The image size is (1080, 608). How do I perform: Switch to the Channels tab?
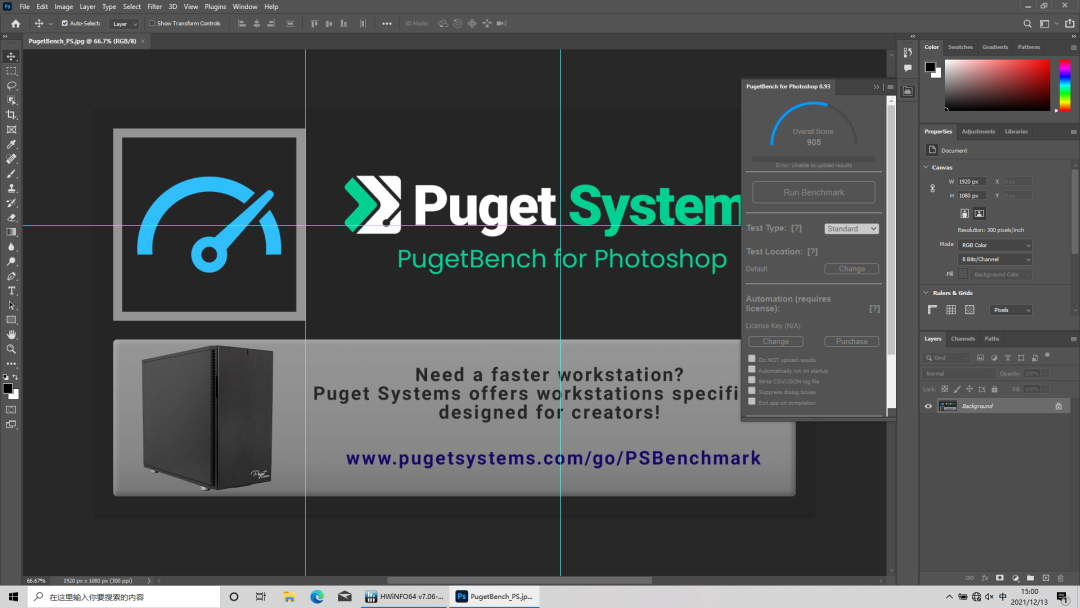pos(963,339)
